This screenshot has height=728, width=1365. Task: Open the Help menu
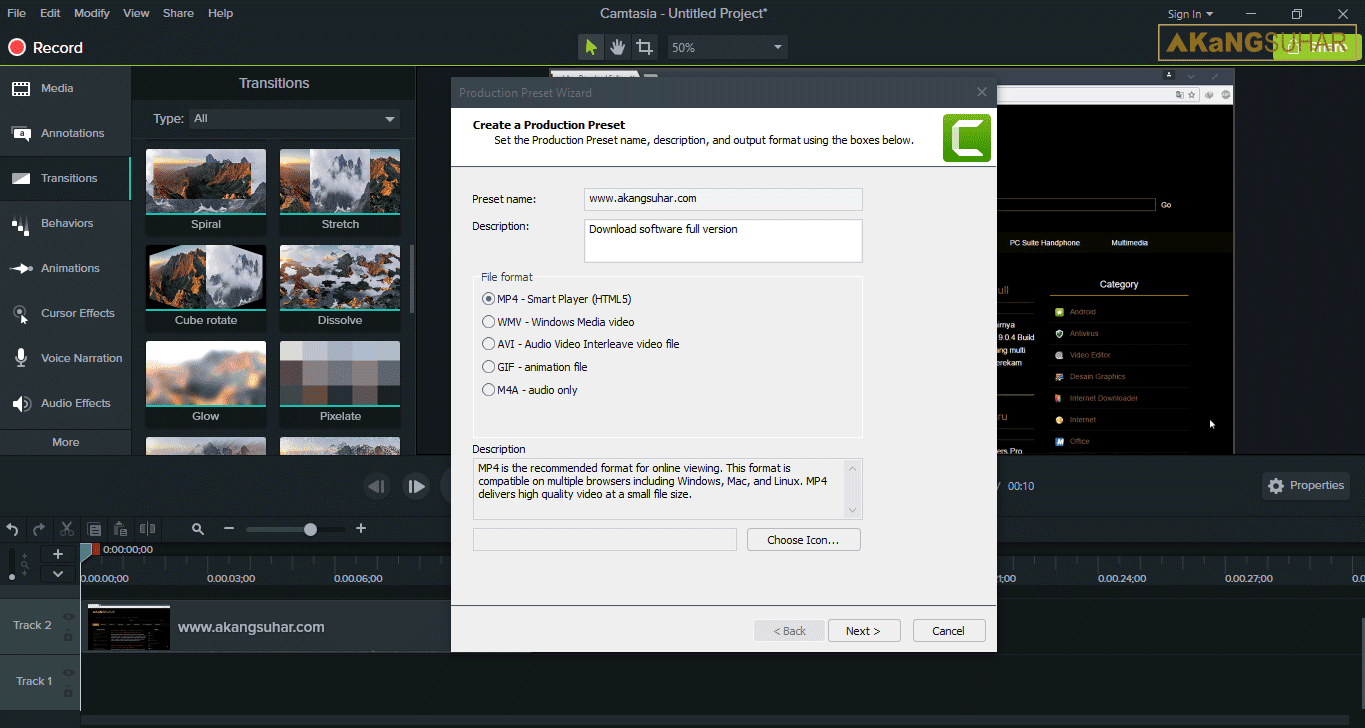point(220,13)
